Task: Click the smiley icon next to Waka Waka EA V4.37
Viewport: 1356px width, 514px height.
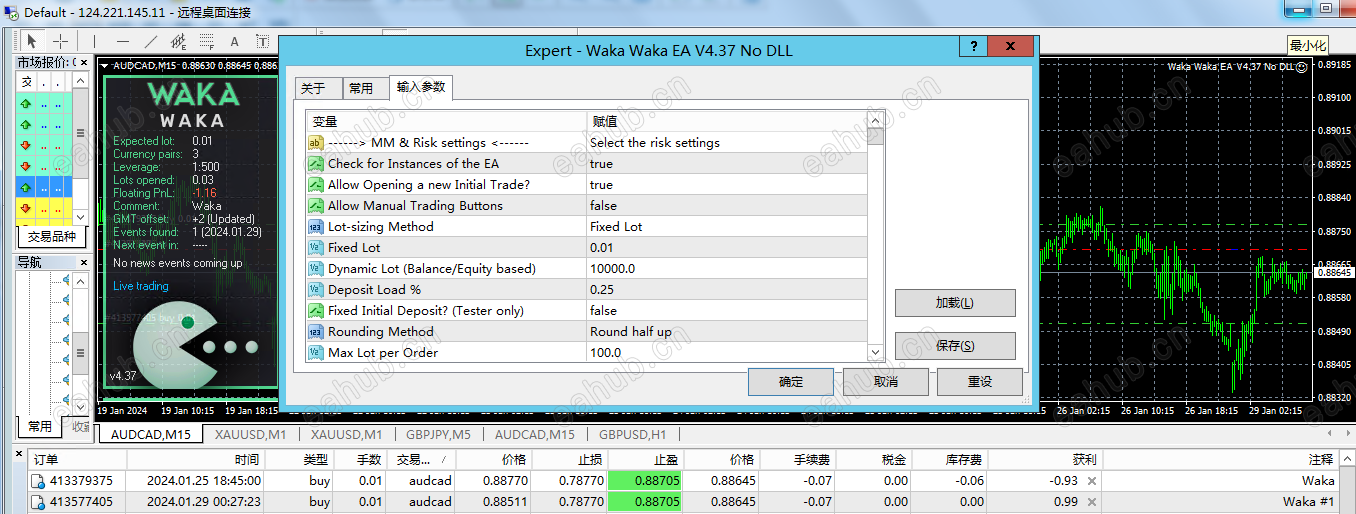Action: coord(1301,67)
